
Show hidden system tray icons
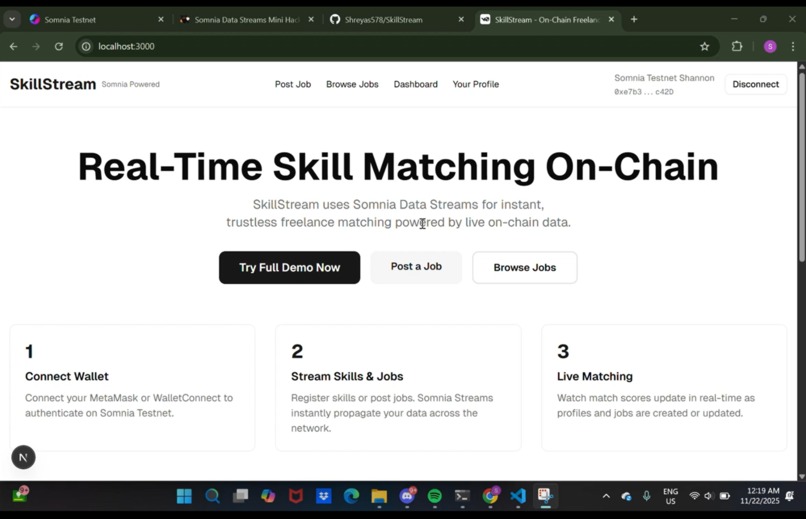606,496
